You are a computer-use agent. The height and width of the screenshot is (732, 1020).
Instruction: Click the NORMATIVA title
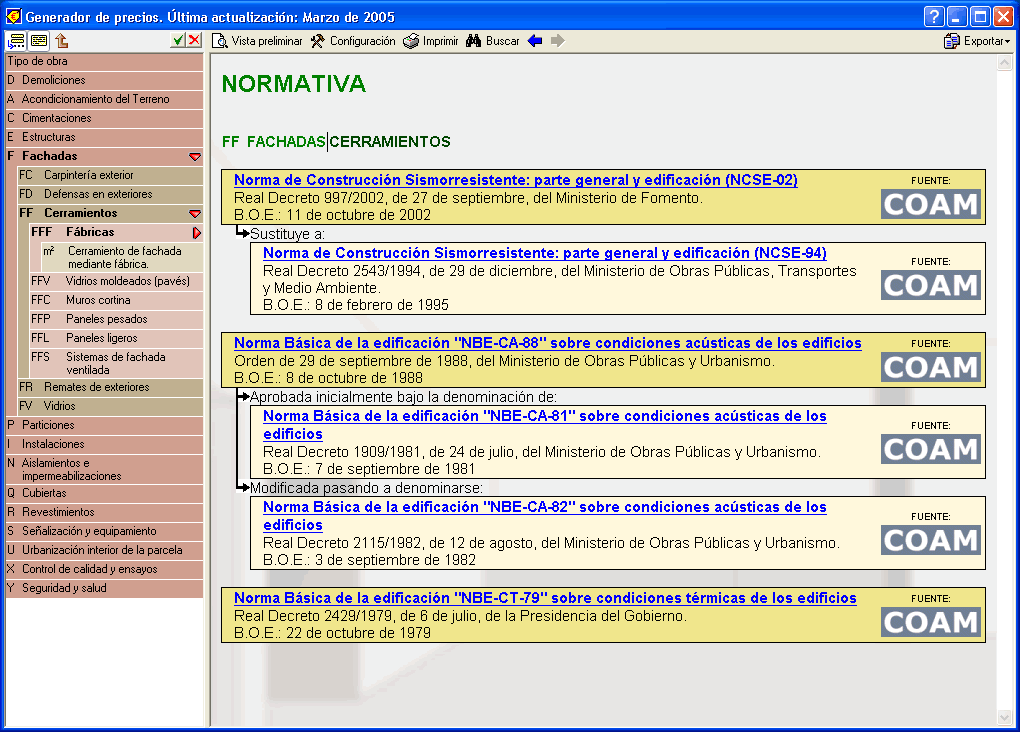click(x=293, y=84)
